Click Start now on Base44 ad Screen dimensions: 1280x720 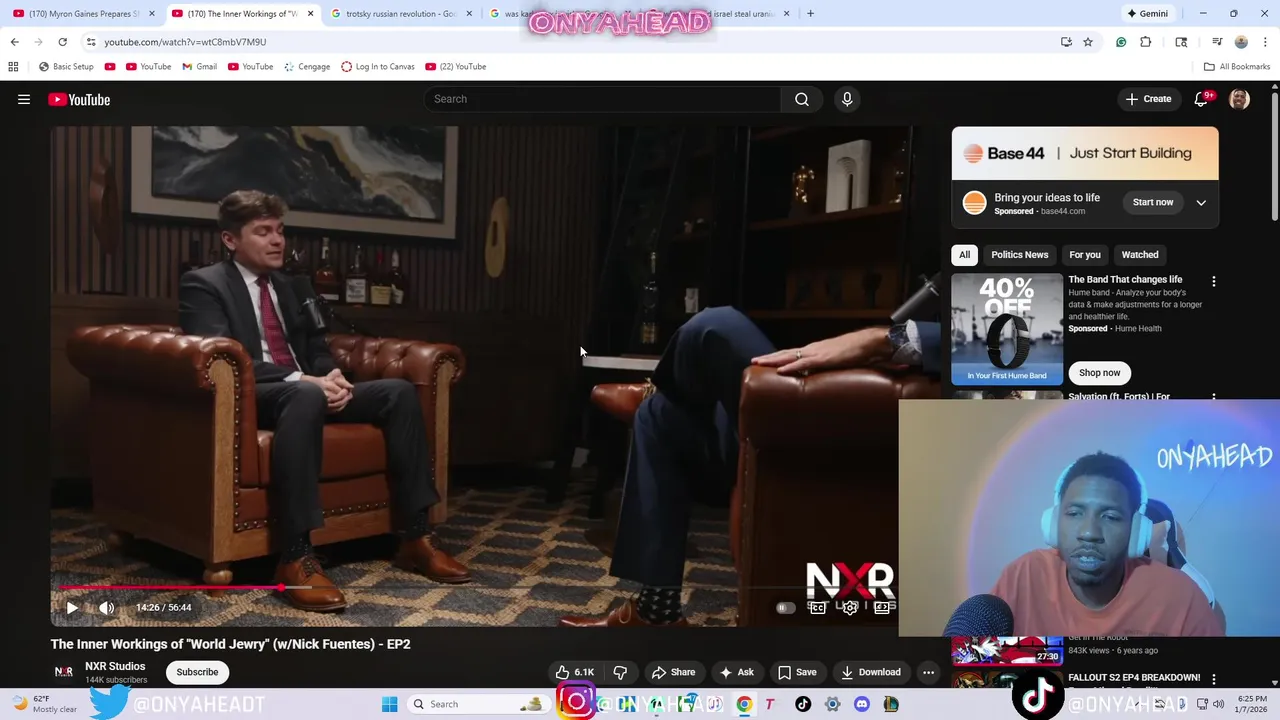point(1153,202)
